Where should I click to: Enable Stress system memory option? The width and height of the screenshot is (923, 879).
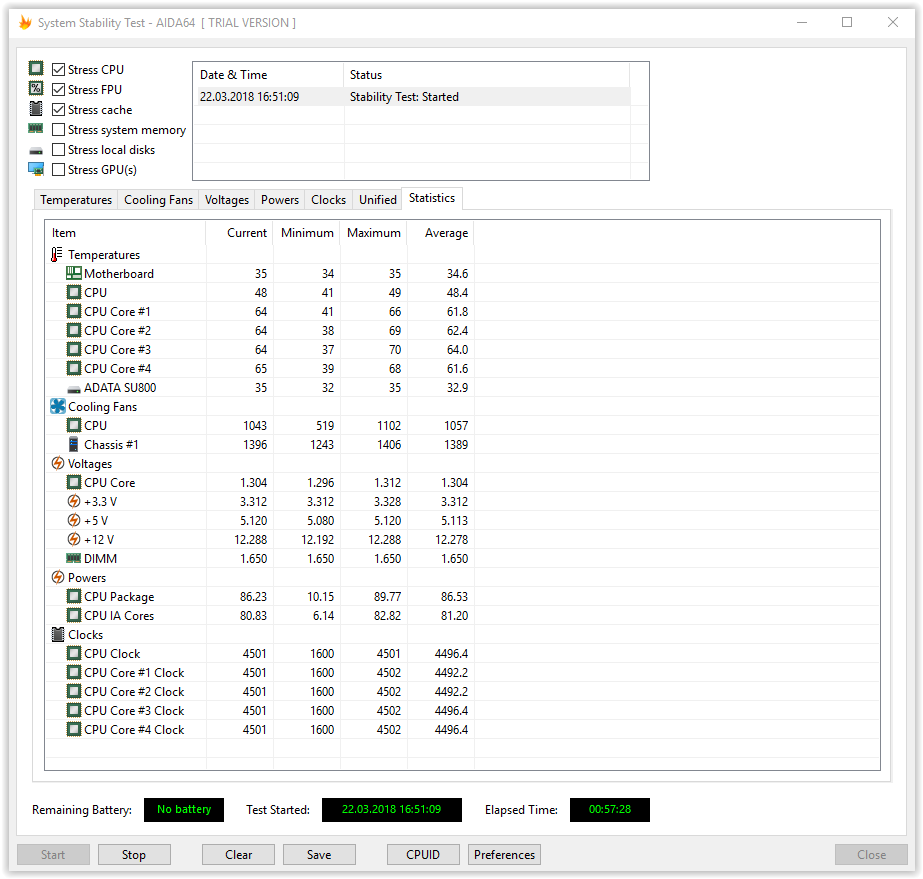(x=59, y=130)
